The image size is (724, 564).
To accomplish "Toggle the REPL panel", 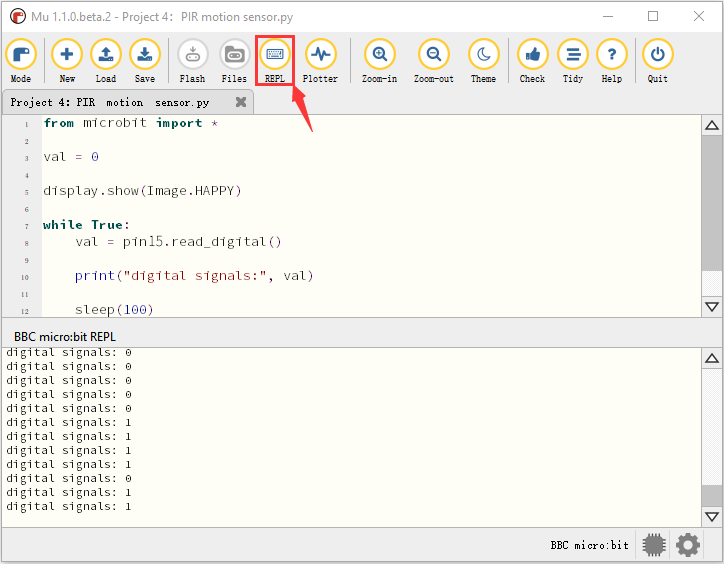I will pos(275,61).
